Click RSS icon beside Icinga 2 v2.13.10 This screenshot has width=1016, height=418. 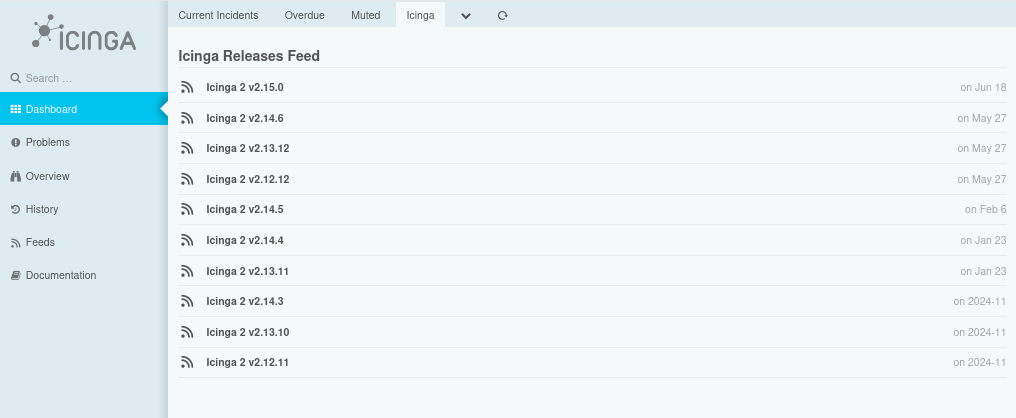(187, 332)
